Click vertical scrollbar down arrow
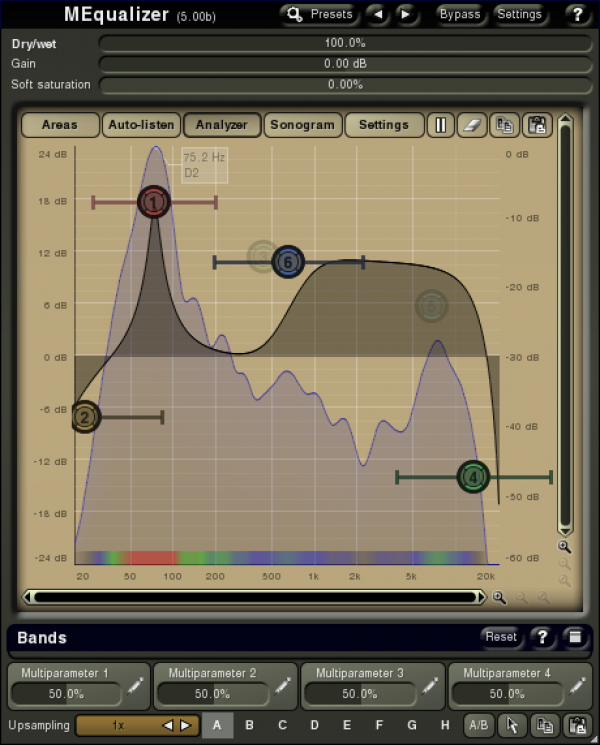This screenshot has height=745, width=600. pyautogui.click(x=565, y=531)
